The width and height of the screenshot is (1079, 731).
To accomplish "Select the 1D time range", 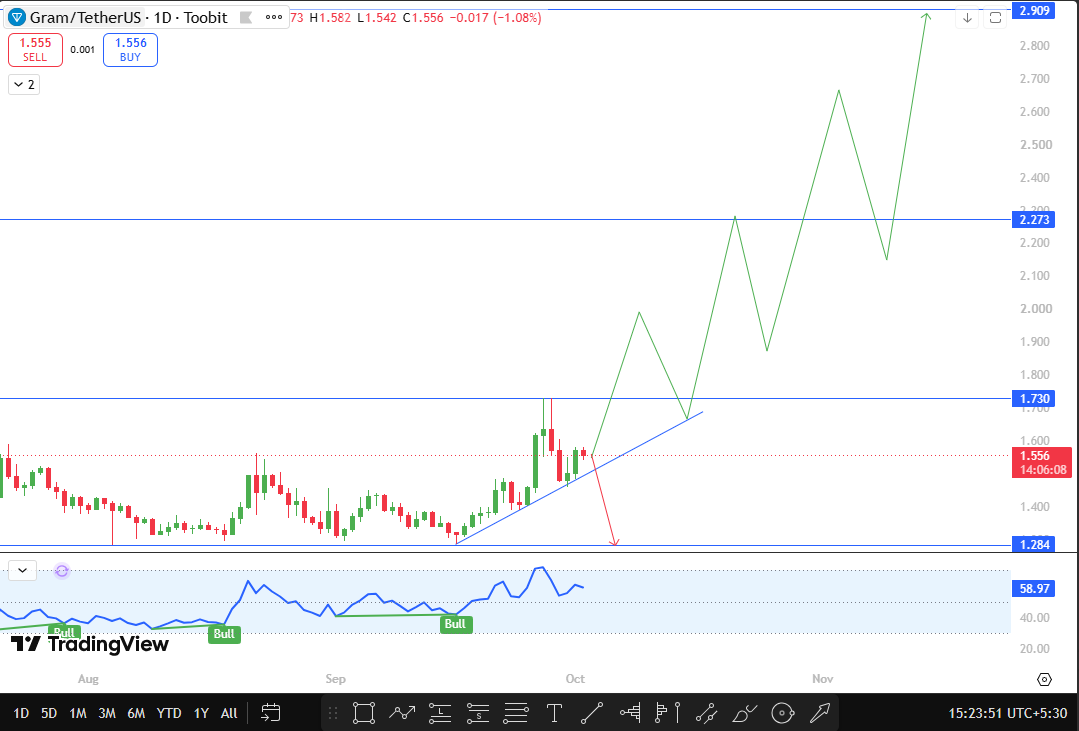I will tap(21, 713).
